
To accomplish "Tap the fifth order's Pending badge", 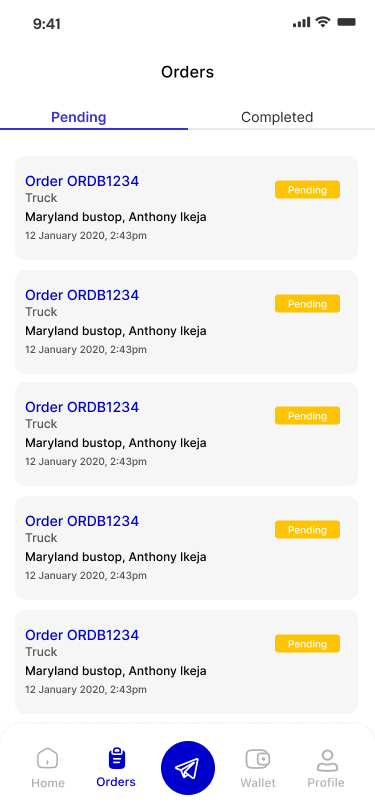I will pos(307,644).
